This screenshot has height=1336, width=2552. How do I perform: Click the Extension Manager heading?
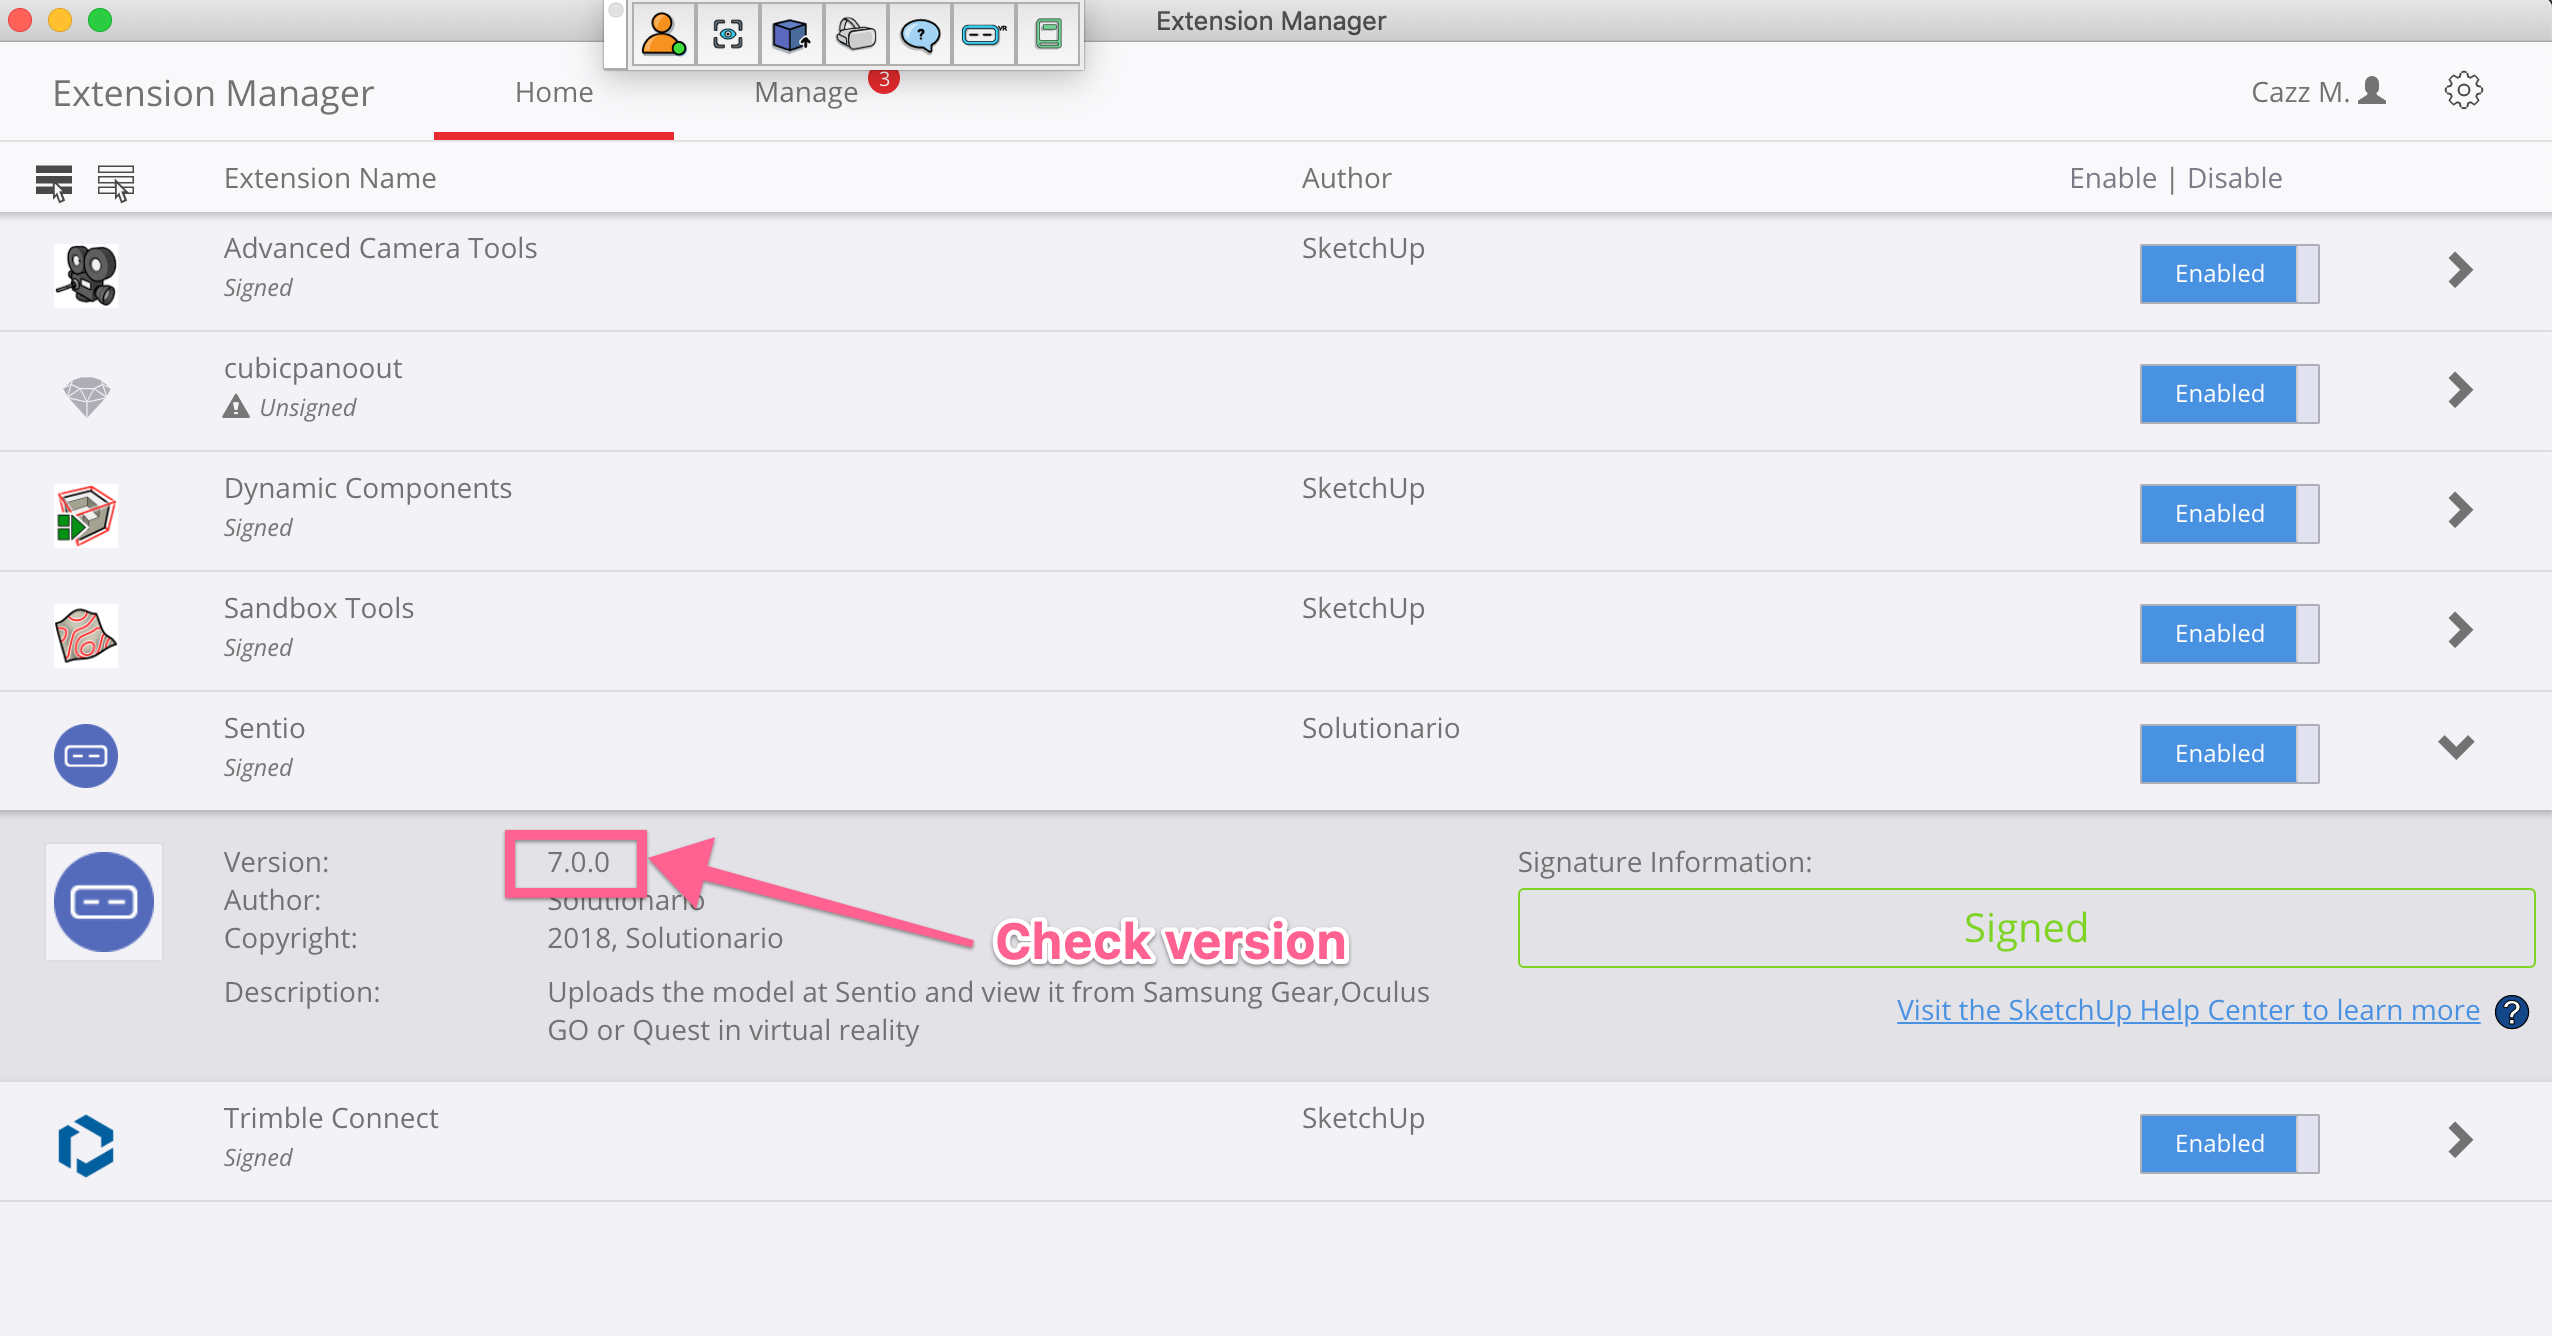click(x=213, y=93)
